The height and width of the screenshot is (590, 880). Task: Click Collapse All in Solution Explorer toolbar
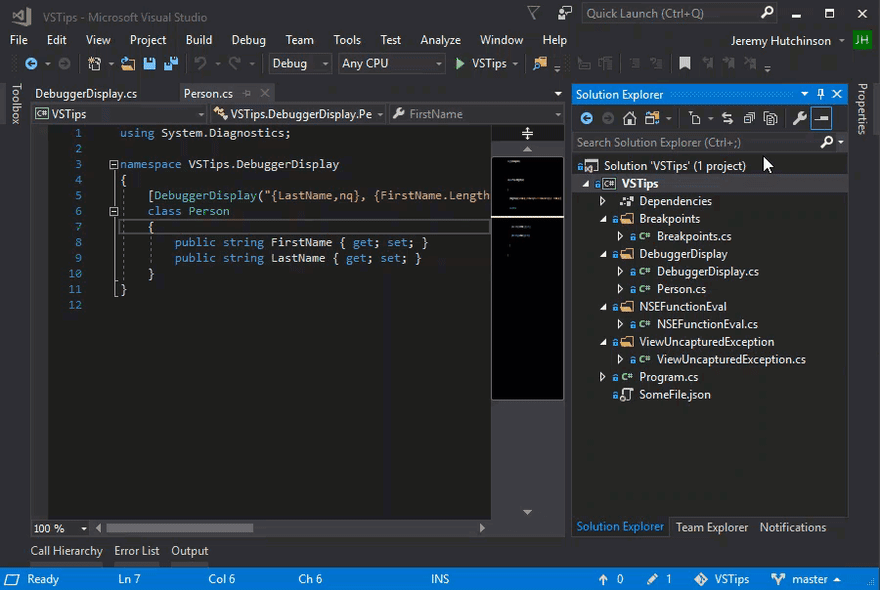tap(749, 118)
